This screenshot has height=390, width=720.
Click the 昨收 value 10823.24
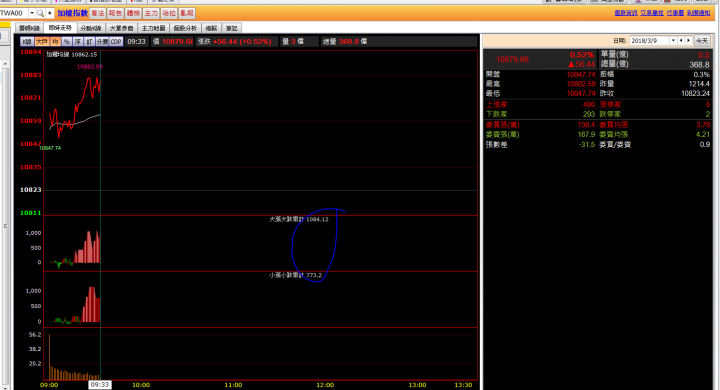click(x=695, y=93)
